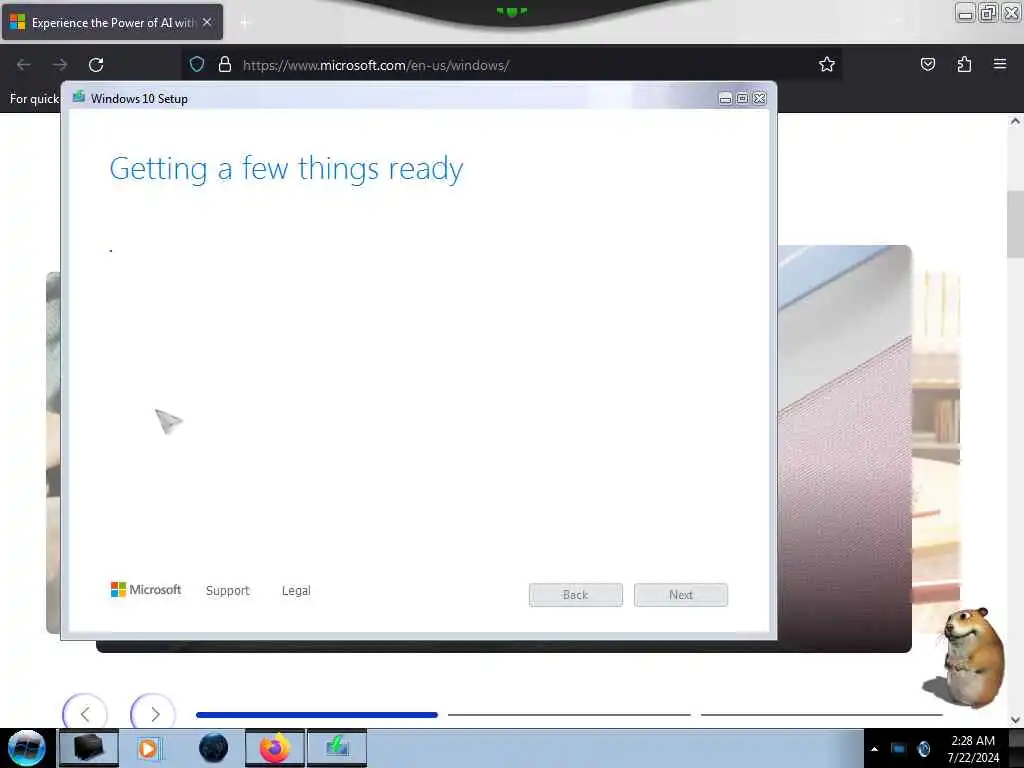Click the Back button in Setup
The width and height of the screenshot is (1024, 768).
[x=575, y=595]
